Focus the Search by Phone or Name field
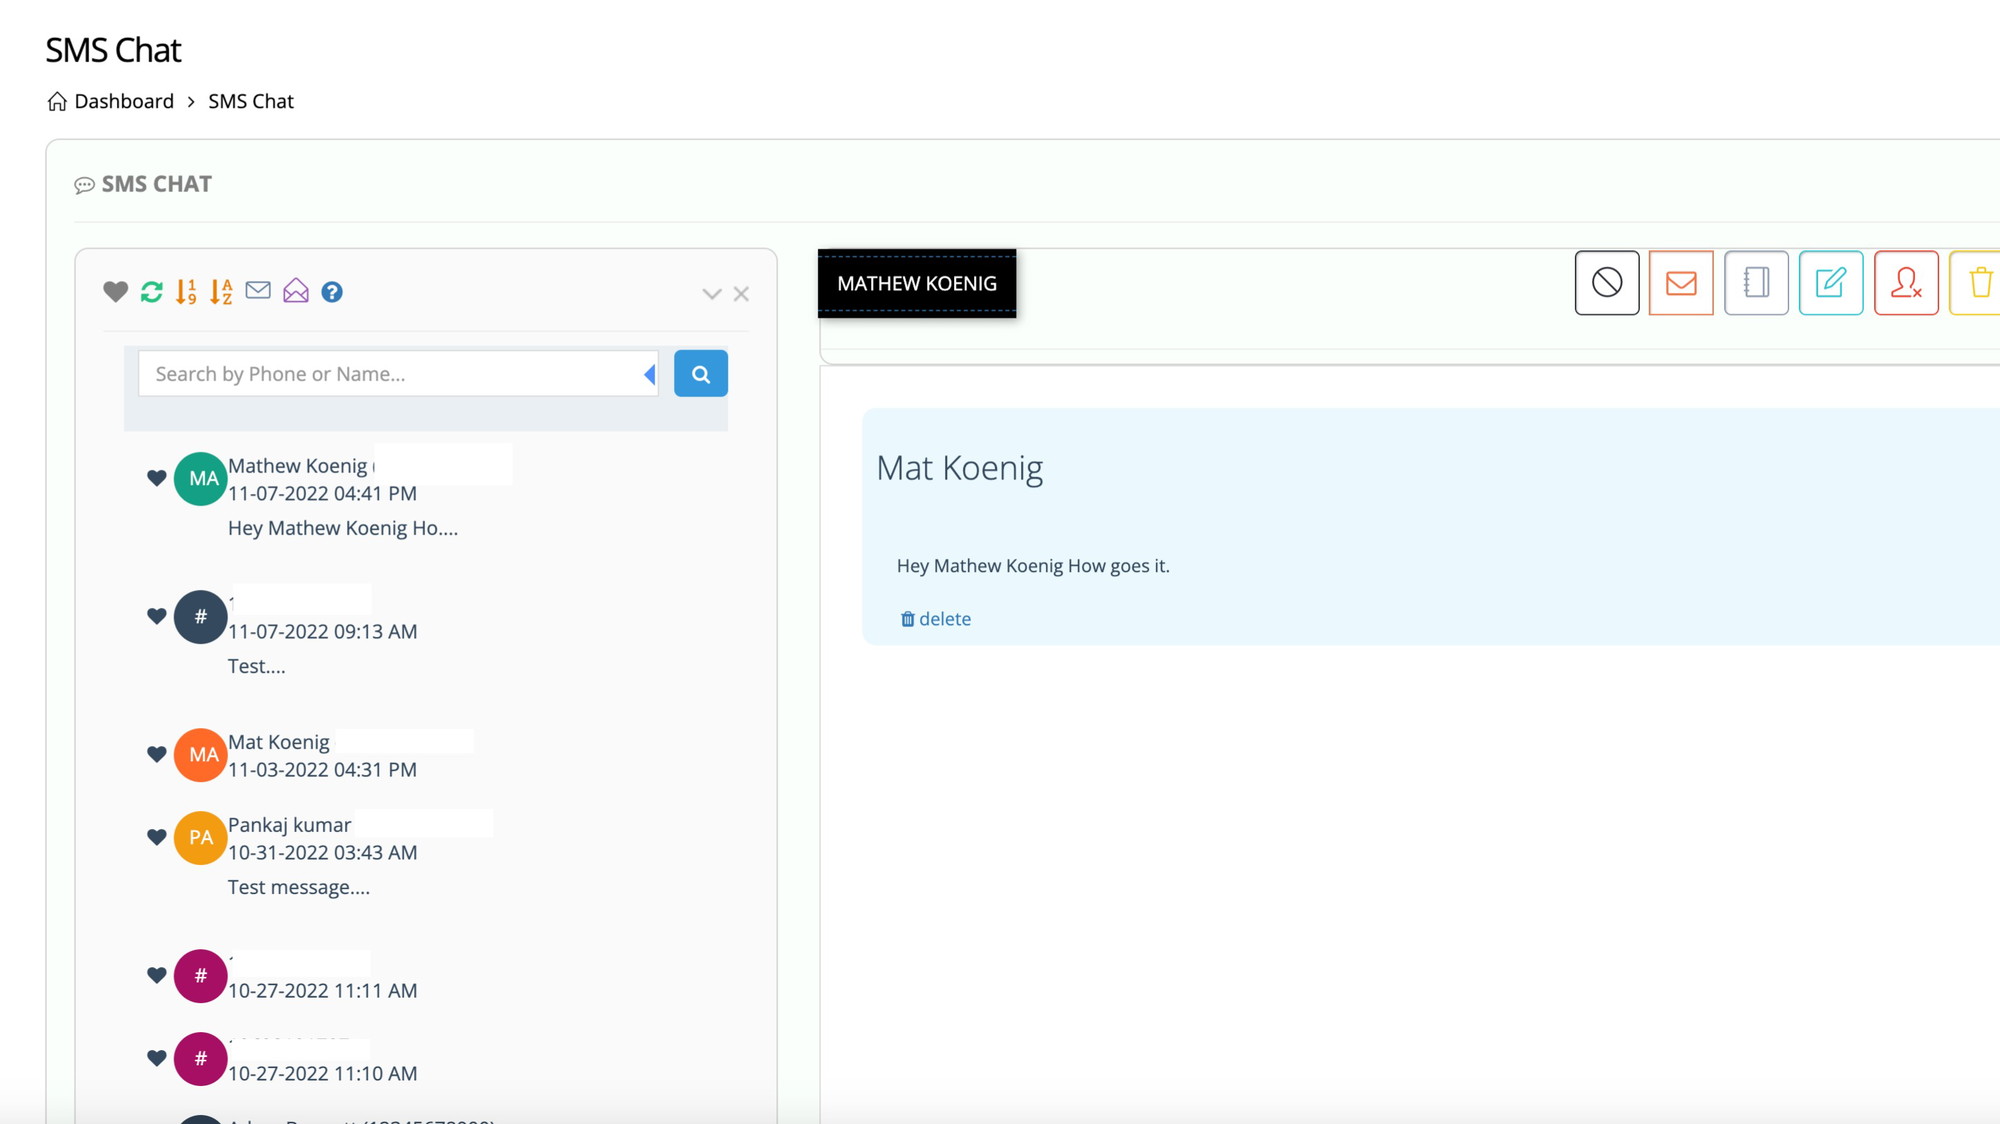 pos(398,373)
